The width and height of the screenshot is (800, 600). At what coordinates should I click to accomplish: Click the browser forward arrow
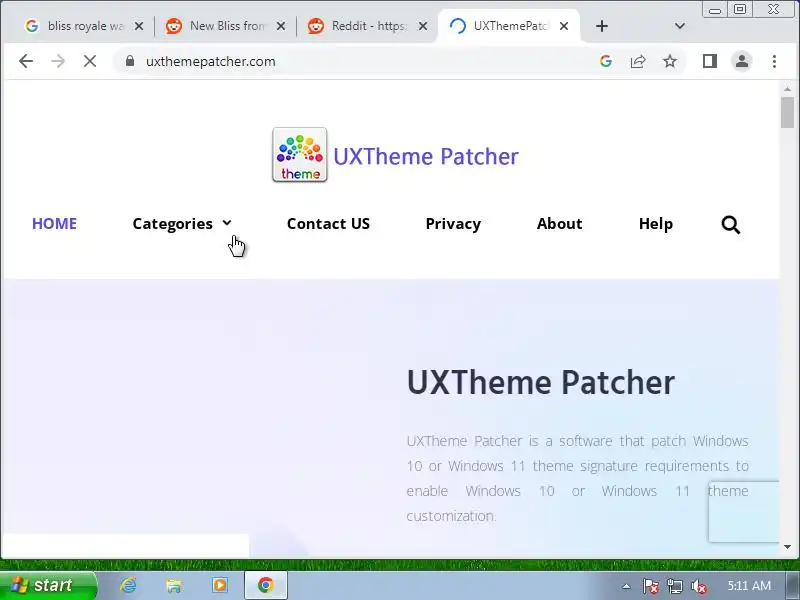(x=58, y=61)
